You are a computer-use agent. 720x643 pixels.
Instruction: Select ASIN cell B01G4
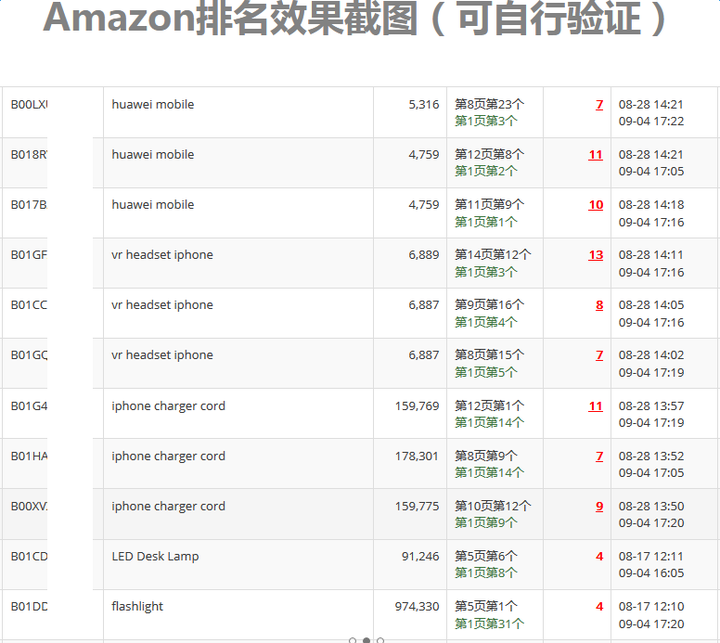pyautogui.click(x=29, y=406)
